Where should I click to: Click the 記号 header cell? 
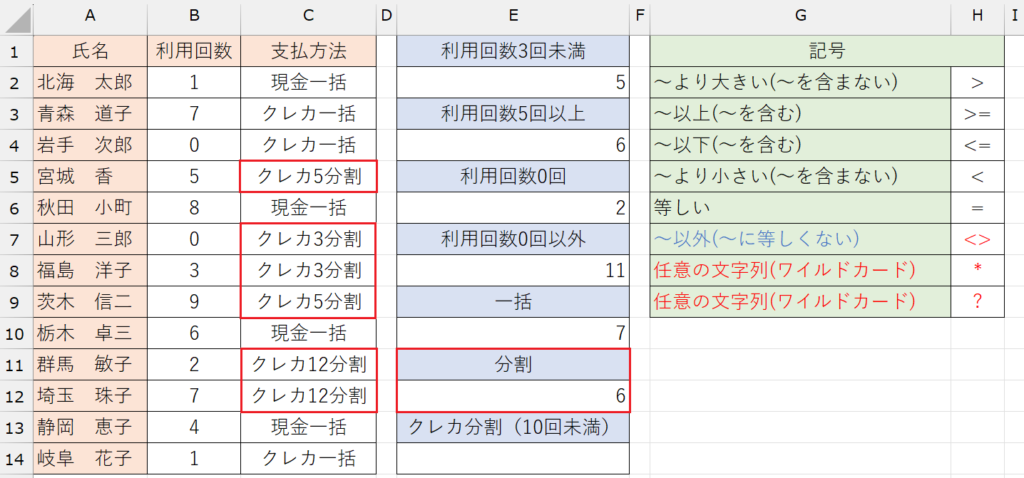[827, 50]
